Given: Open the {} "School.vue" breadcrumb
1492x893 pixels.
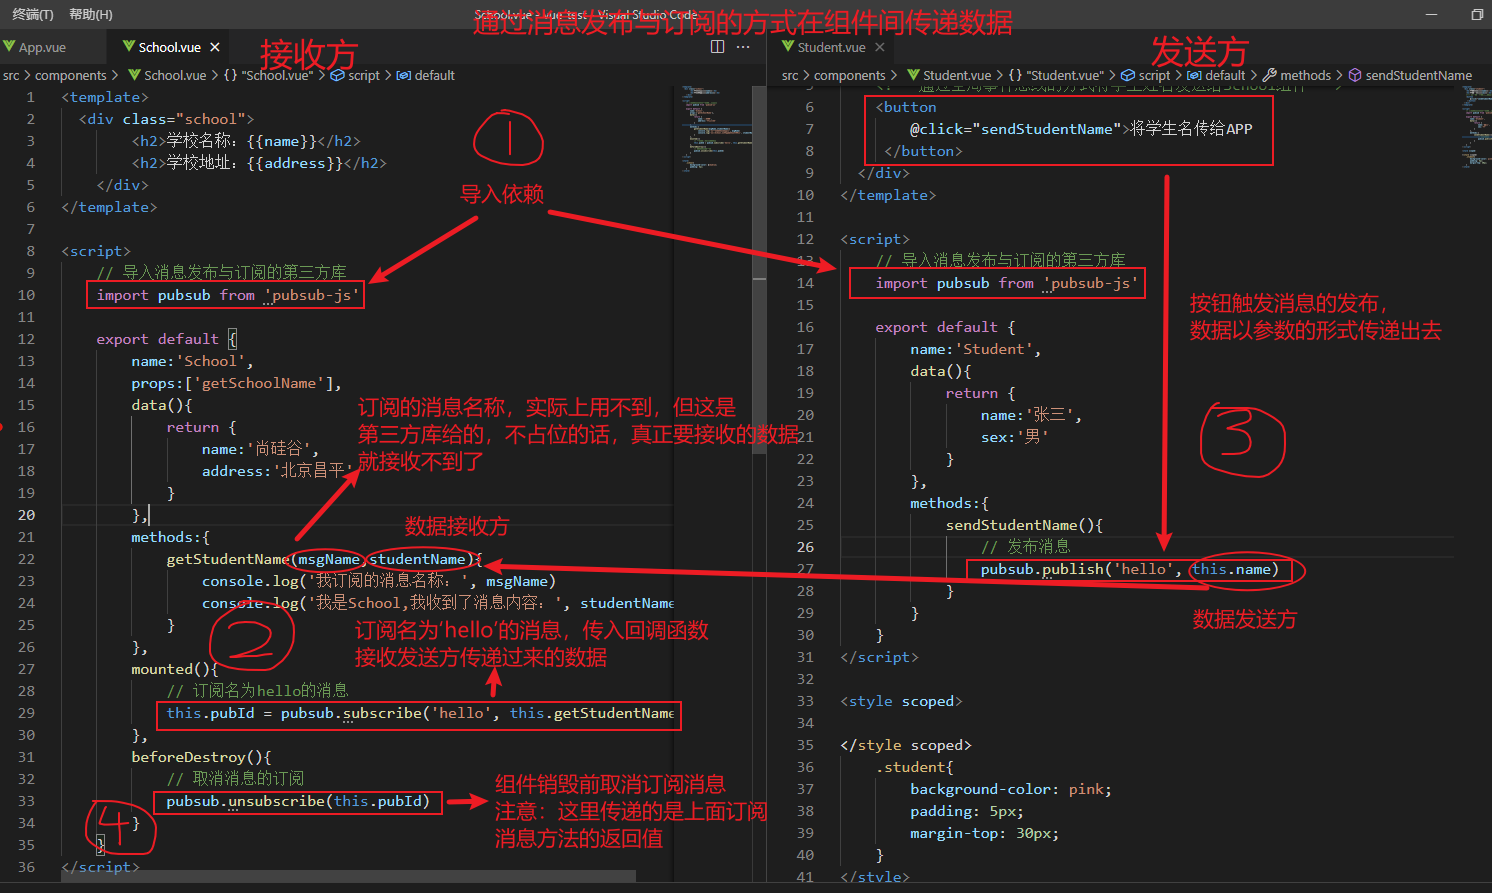Looking at the screenshot, I should pos(268,75).
